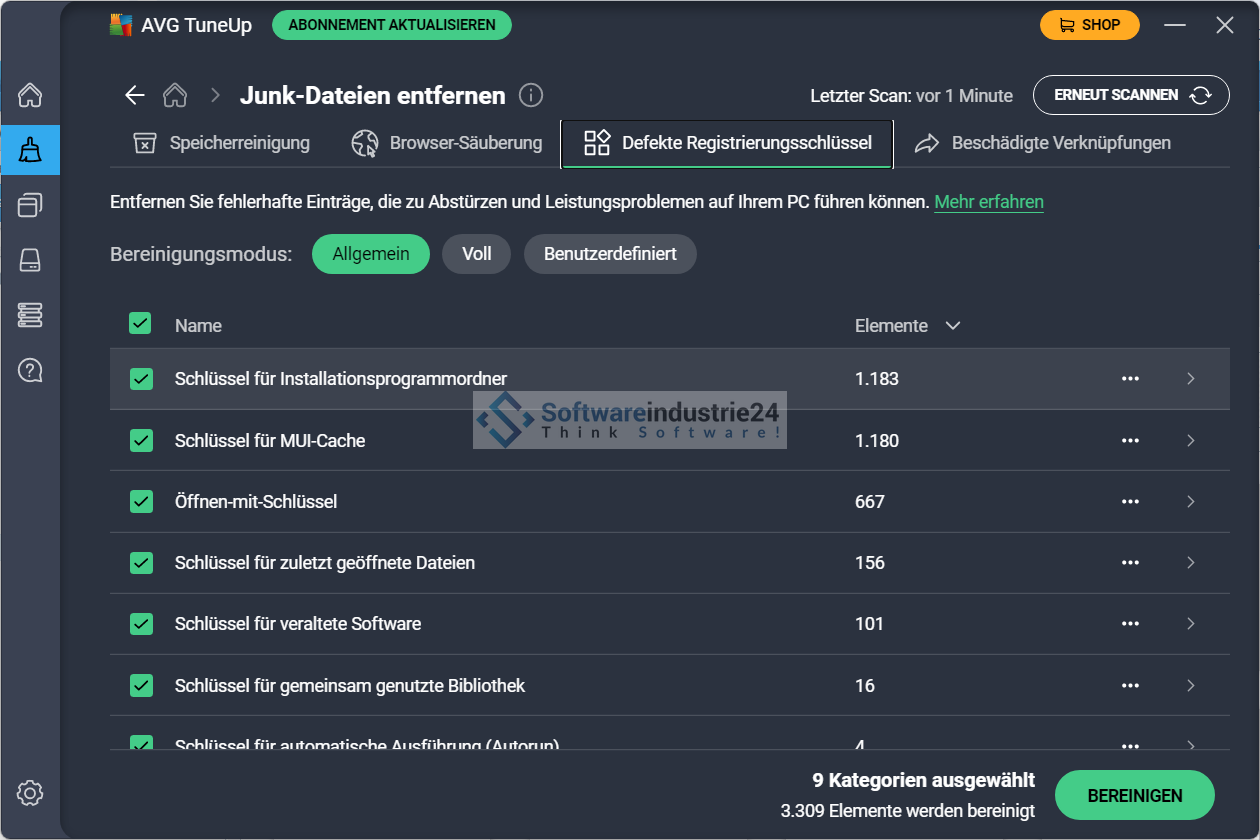
Task: Uncheck Schlüssel für veraltete Software checkbox
Action: click(x=141, y=624)
